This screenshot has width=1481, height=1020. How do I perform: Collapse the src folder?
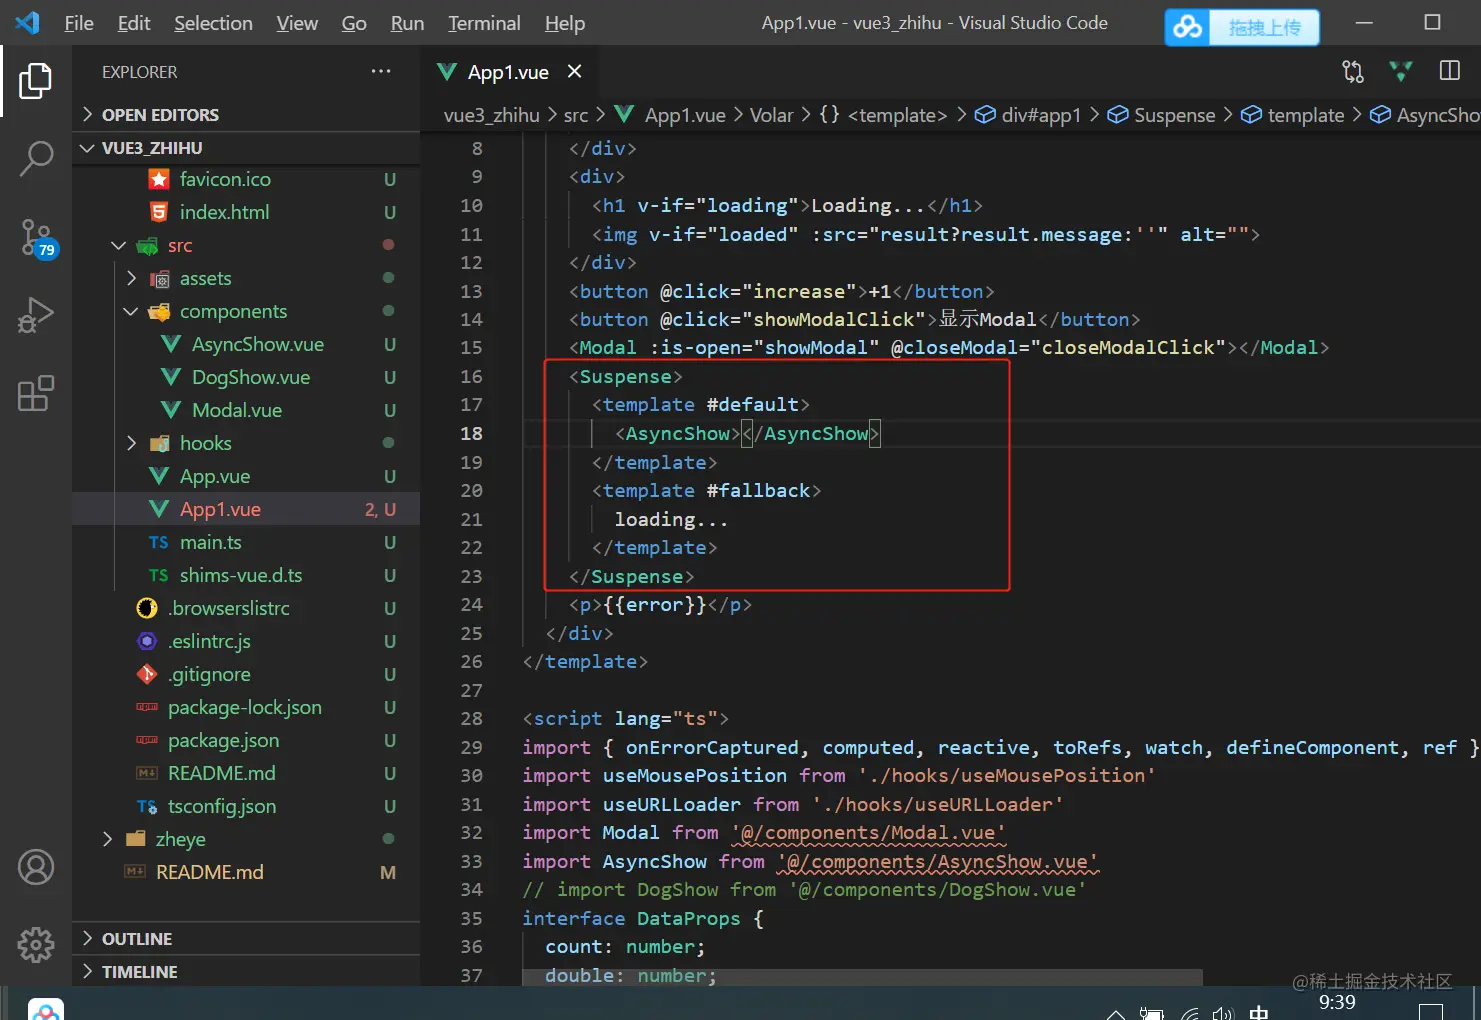click(246, 245)
